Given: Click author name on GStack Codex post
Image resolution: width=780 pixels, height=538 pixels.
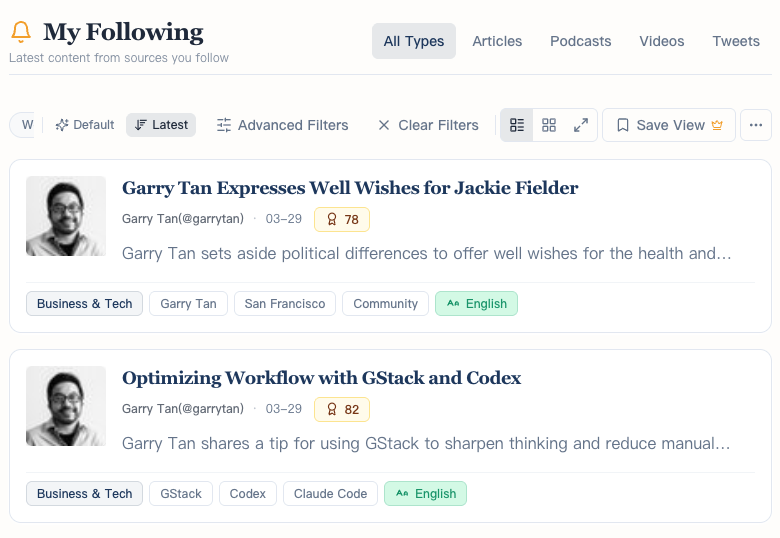Looking at the screenshot, I should click(183, 409).
